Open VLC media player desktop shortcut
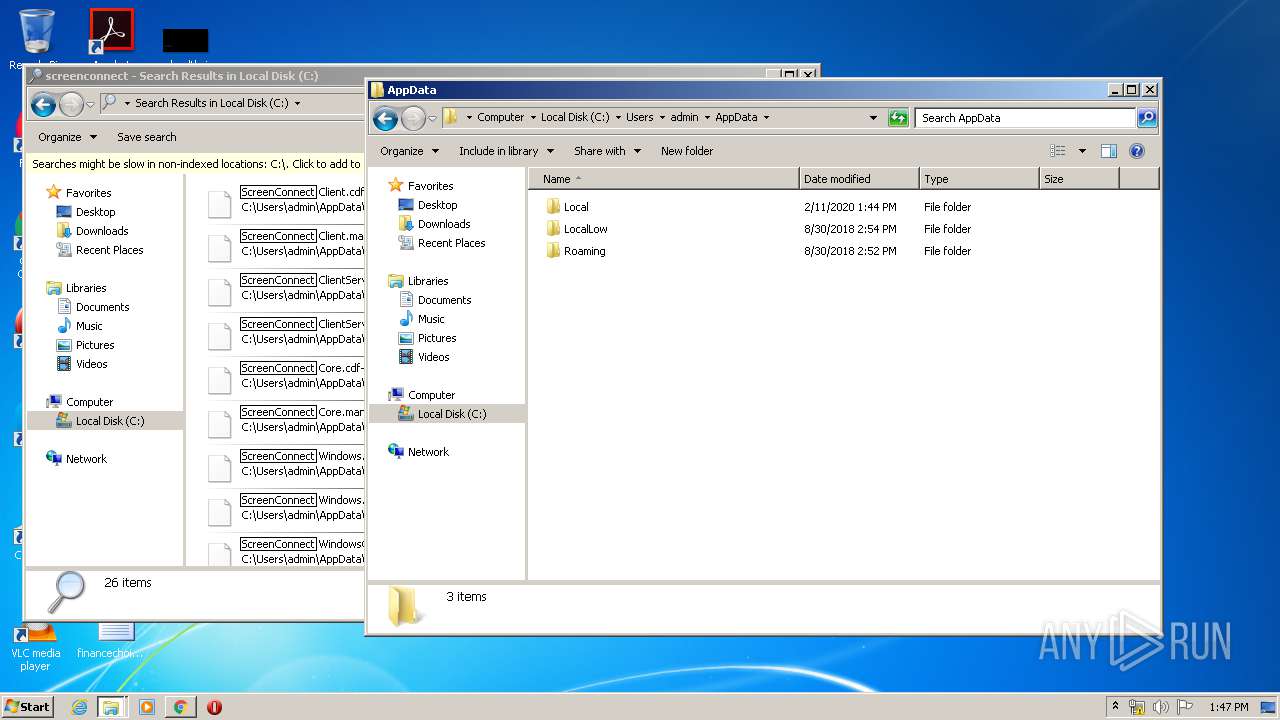Screen dimensions: 1280x720 (x=36, y=645)
